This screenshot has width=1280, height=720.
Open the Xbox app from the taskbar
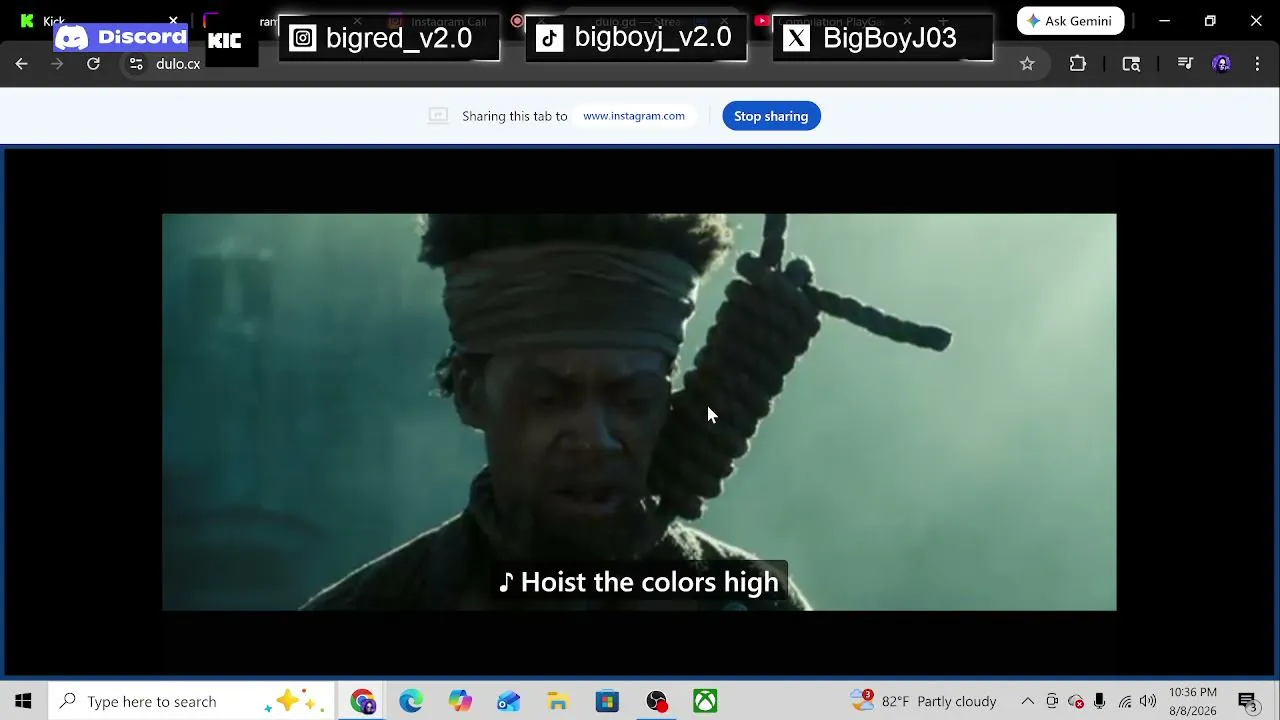pyautogui.click(x=705, y=701)
